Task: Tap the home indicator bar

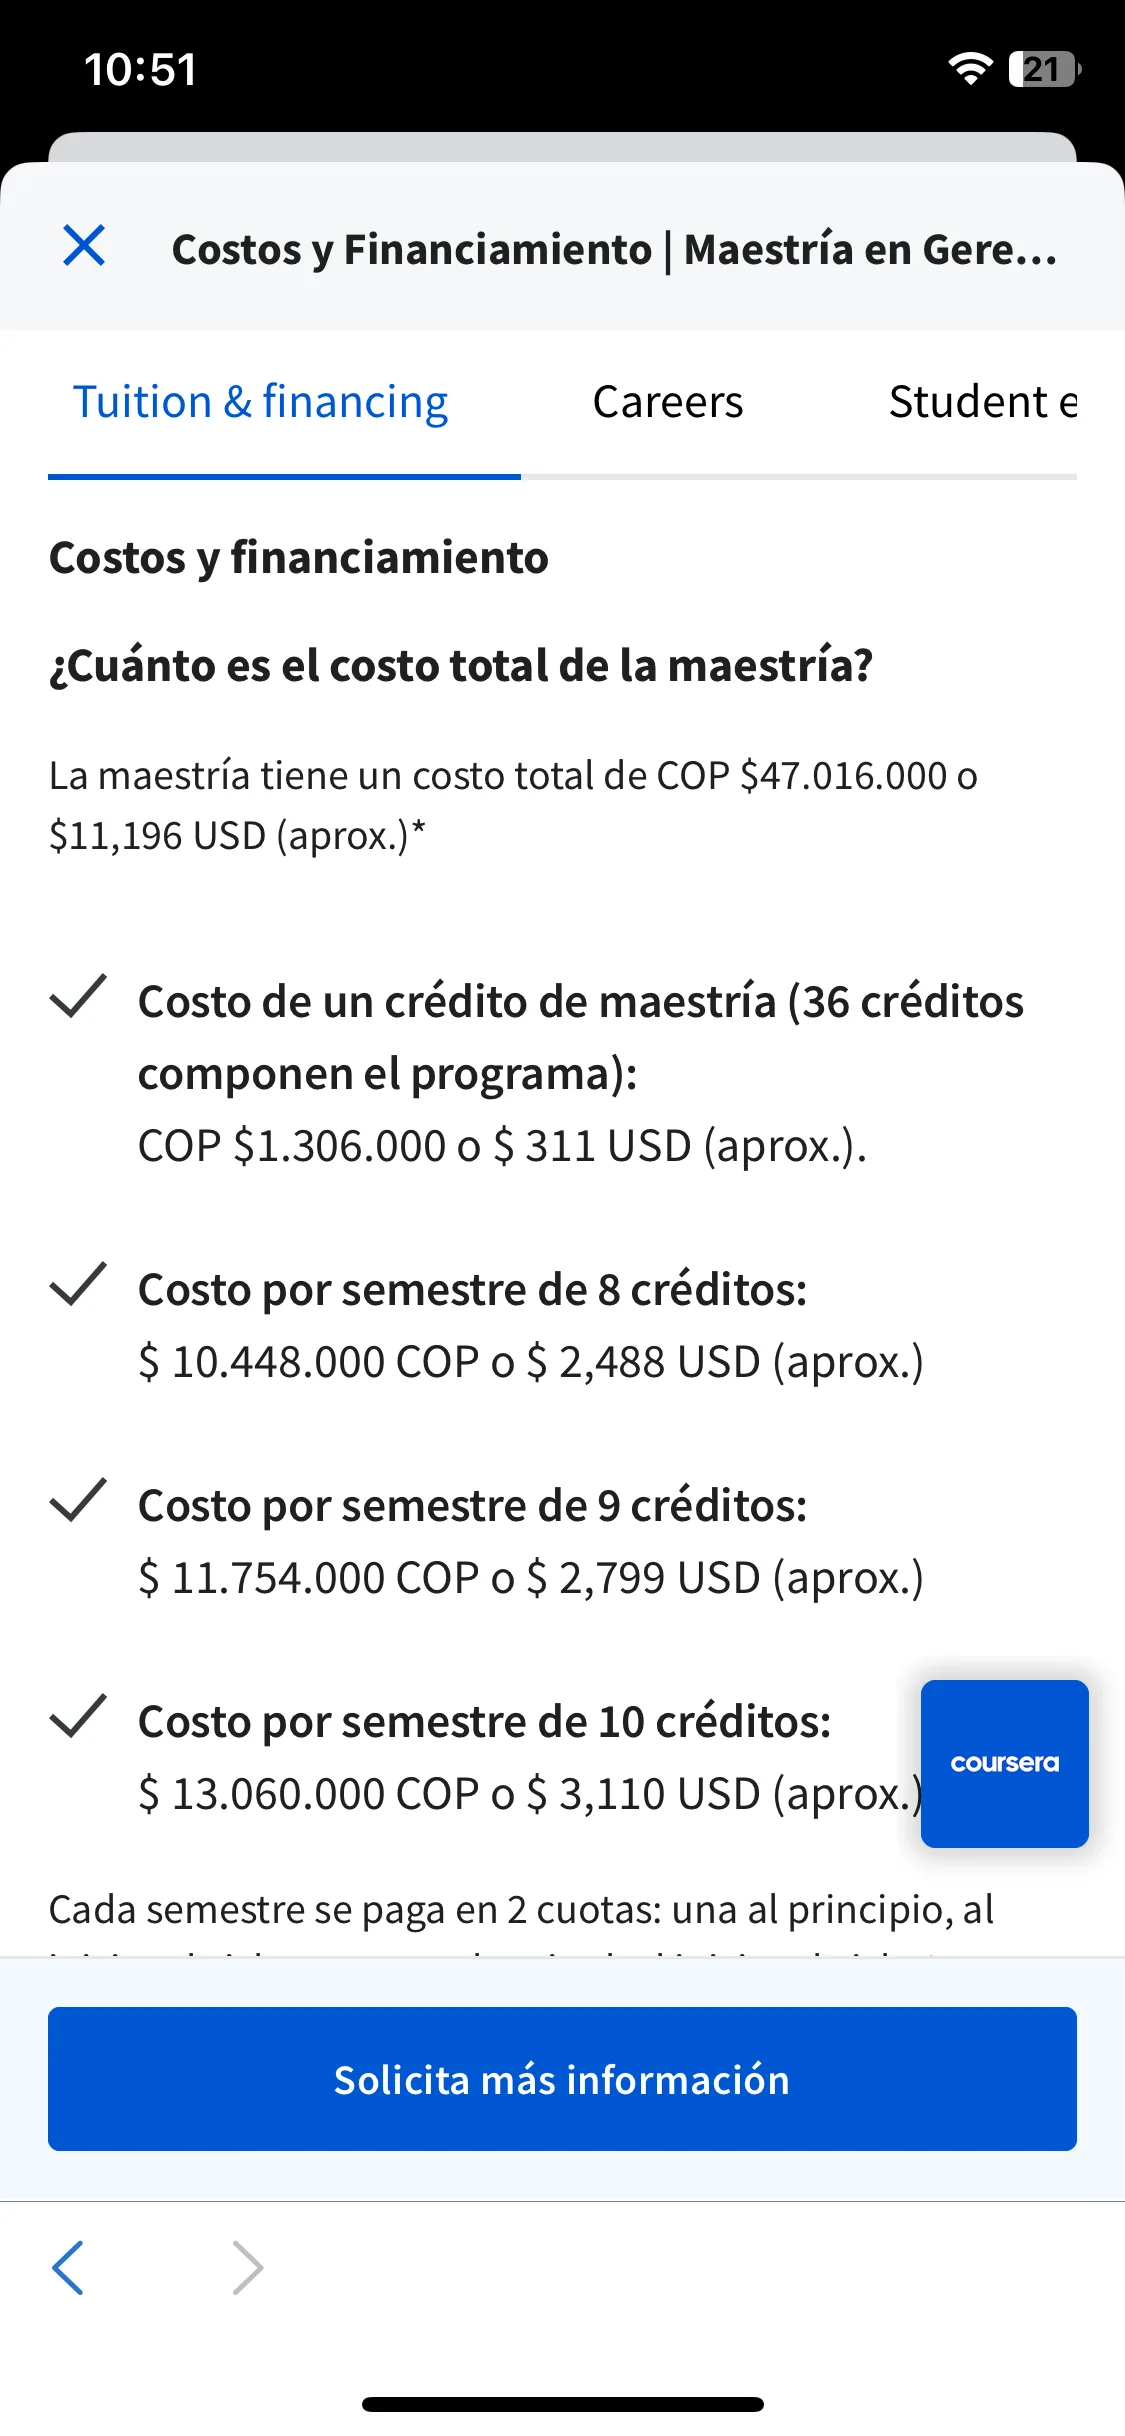Action: click(x=562, y=2404)
